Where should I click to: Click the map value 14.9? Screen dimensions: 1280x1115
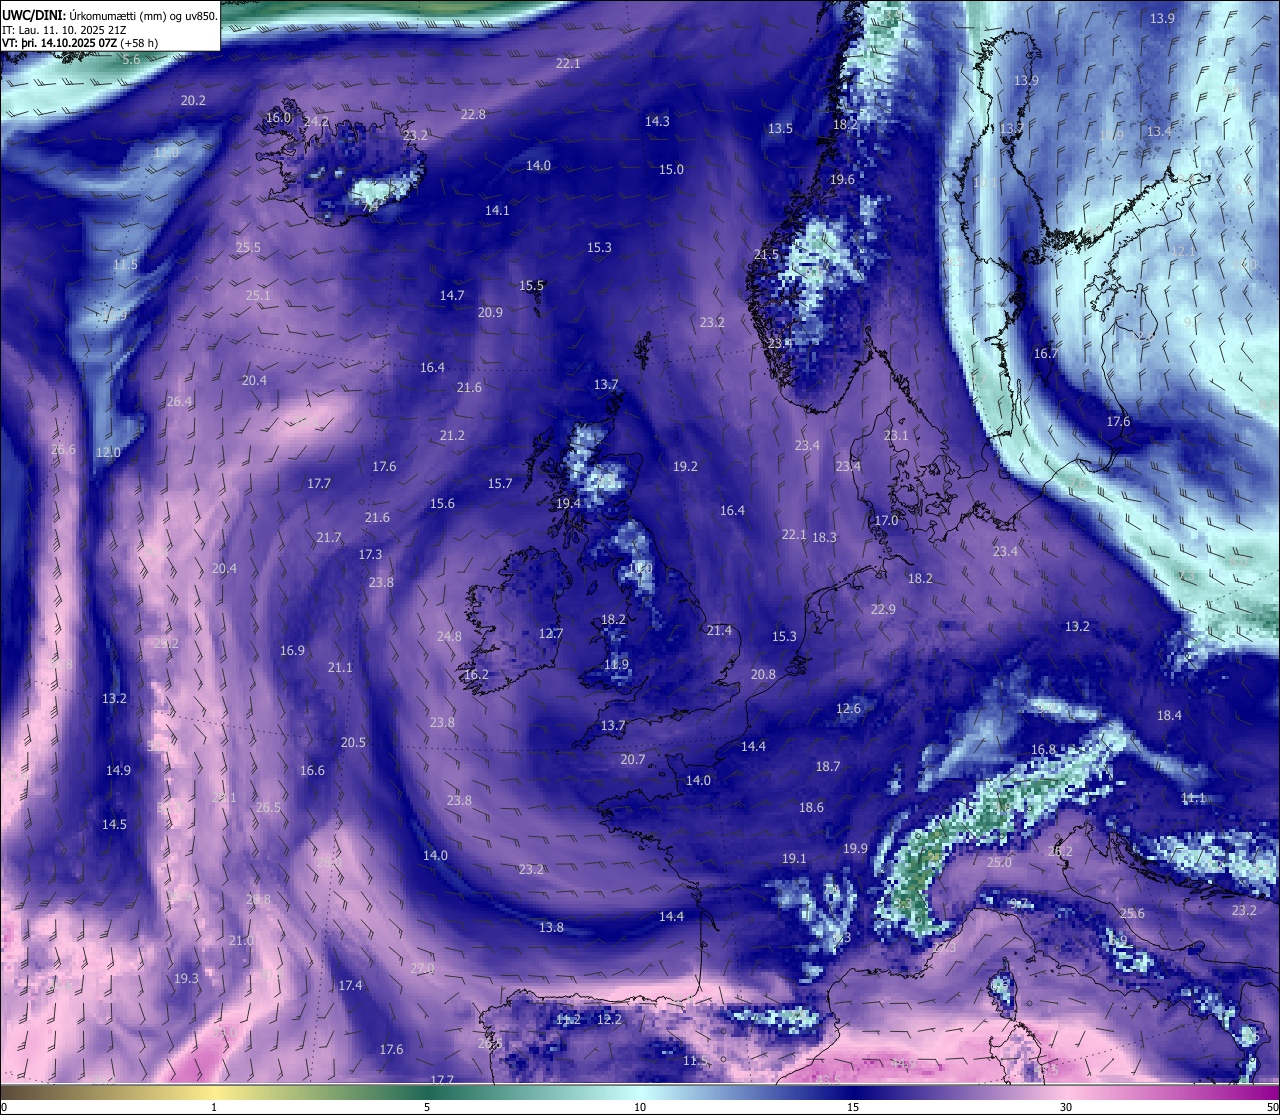click(x=118, y=771)
